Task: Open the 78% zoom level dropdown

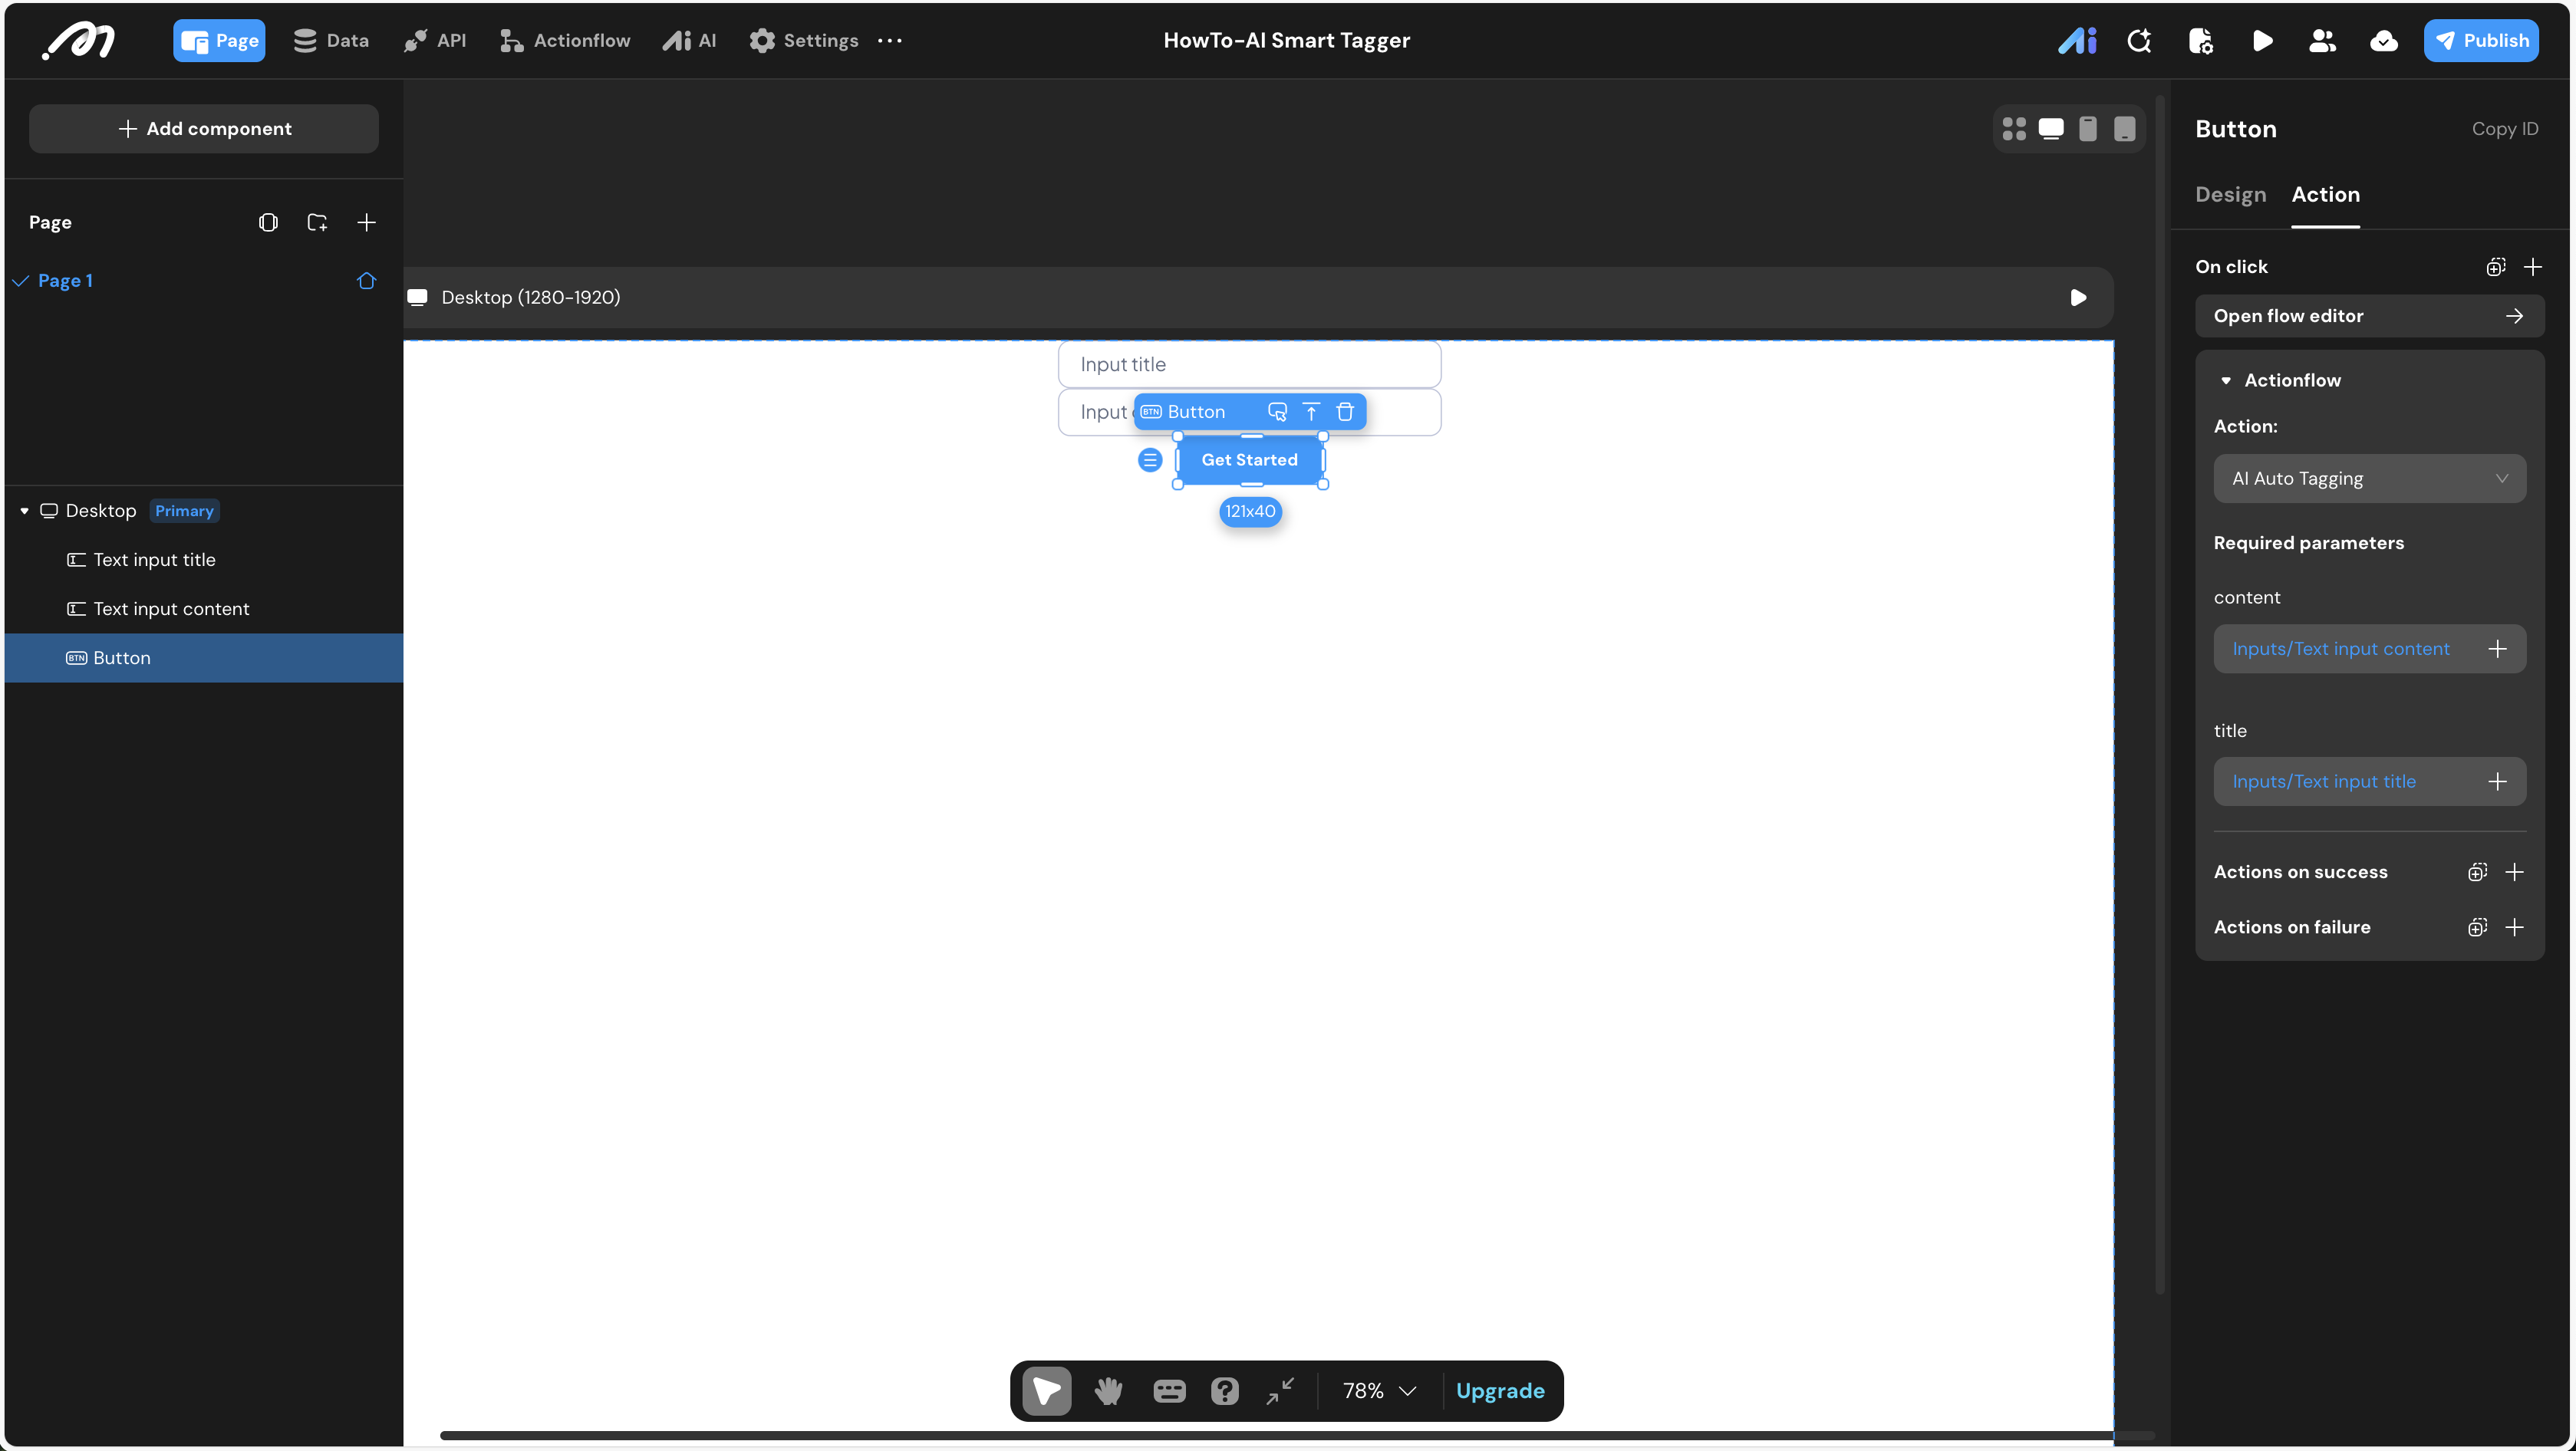Action: coord(1379,1390)
